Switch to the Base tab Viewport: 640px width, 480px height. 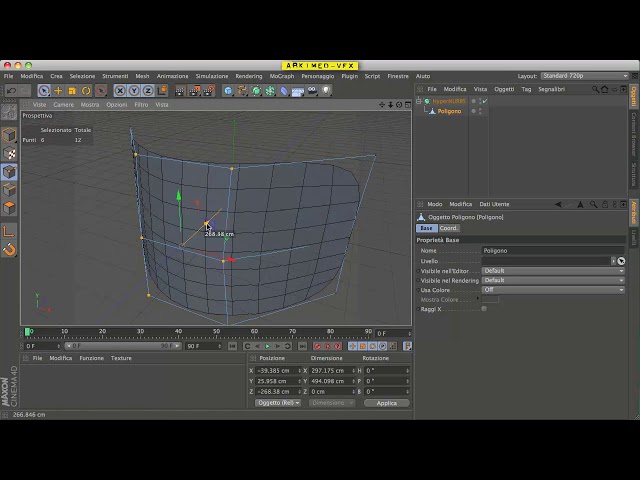[x=427, y=228]
